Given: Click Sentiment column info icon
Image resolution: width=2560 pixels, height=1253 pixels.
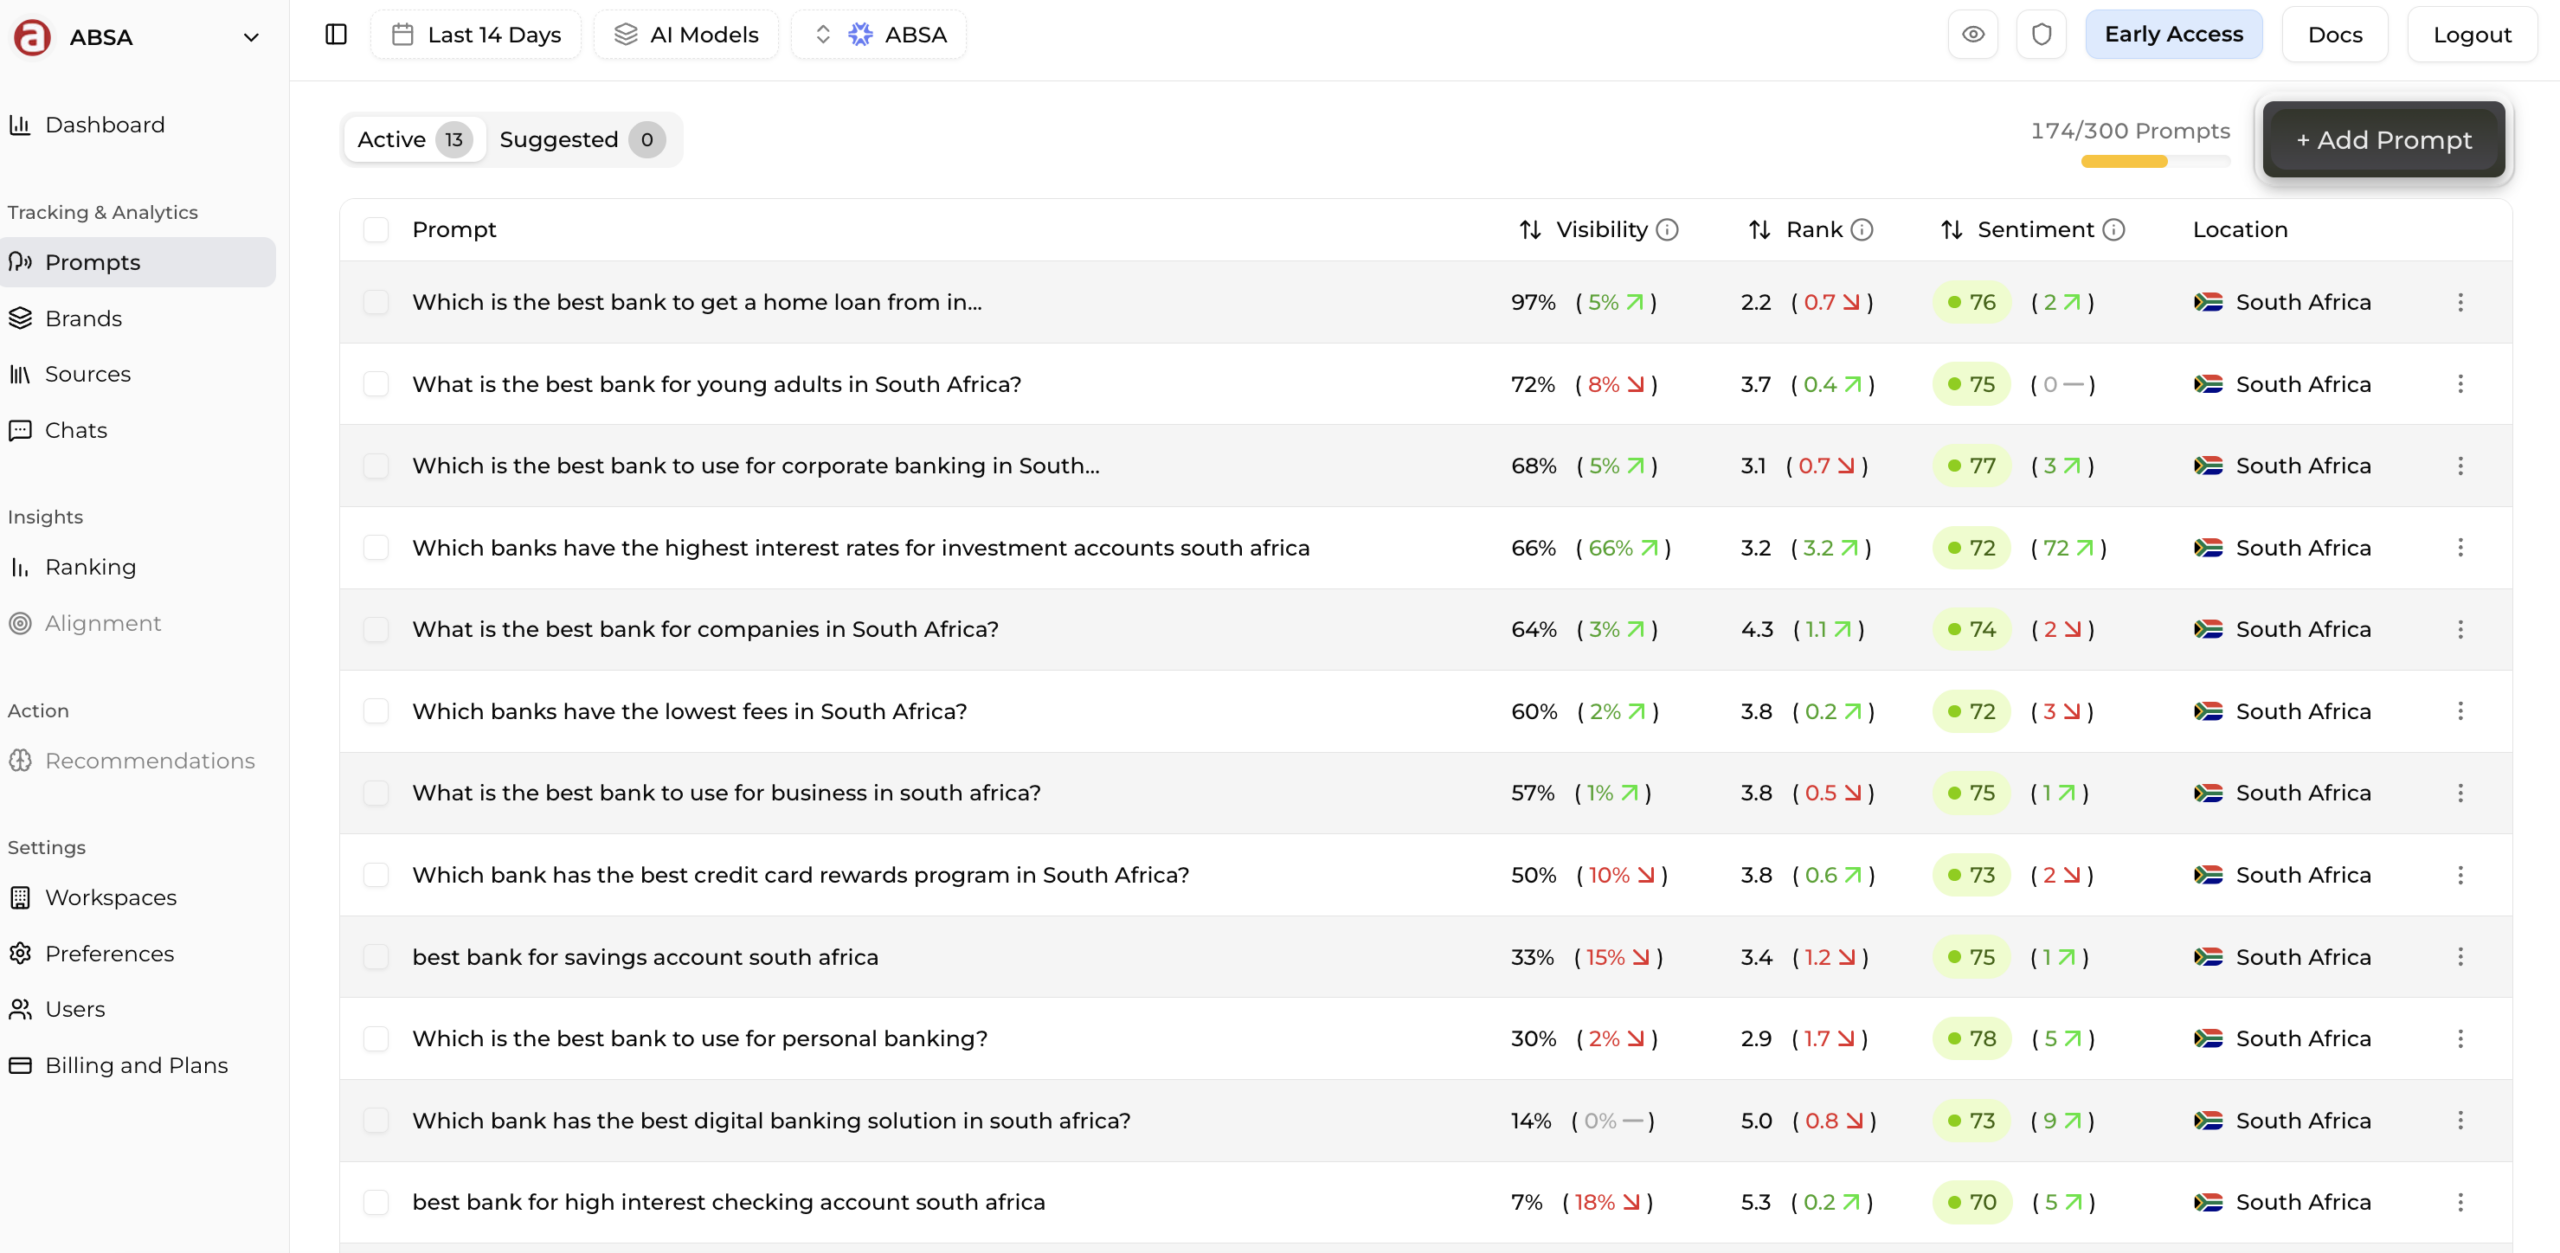Looking at the screenshot, I should click(x=2113, y=230).
